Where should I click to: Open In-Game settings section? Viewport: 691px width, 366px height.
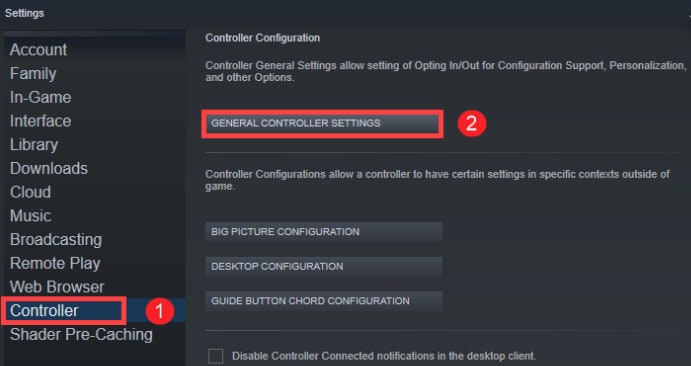point(41,97)
